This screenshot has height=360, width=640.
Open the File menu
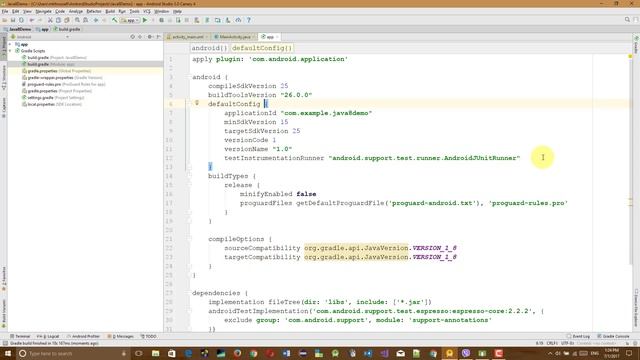(5, 11)
